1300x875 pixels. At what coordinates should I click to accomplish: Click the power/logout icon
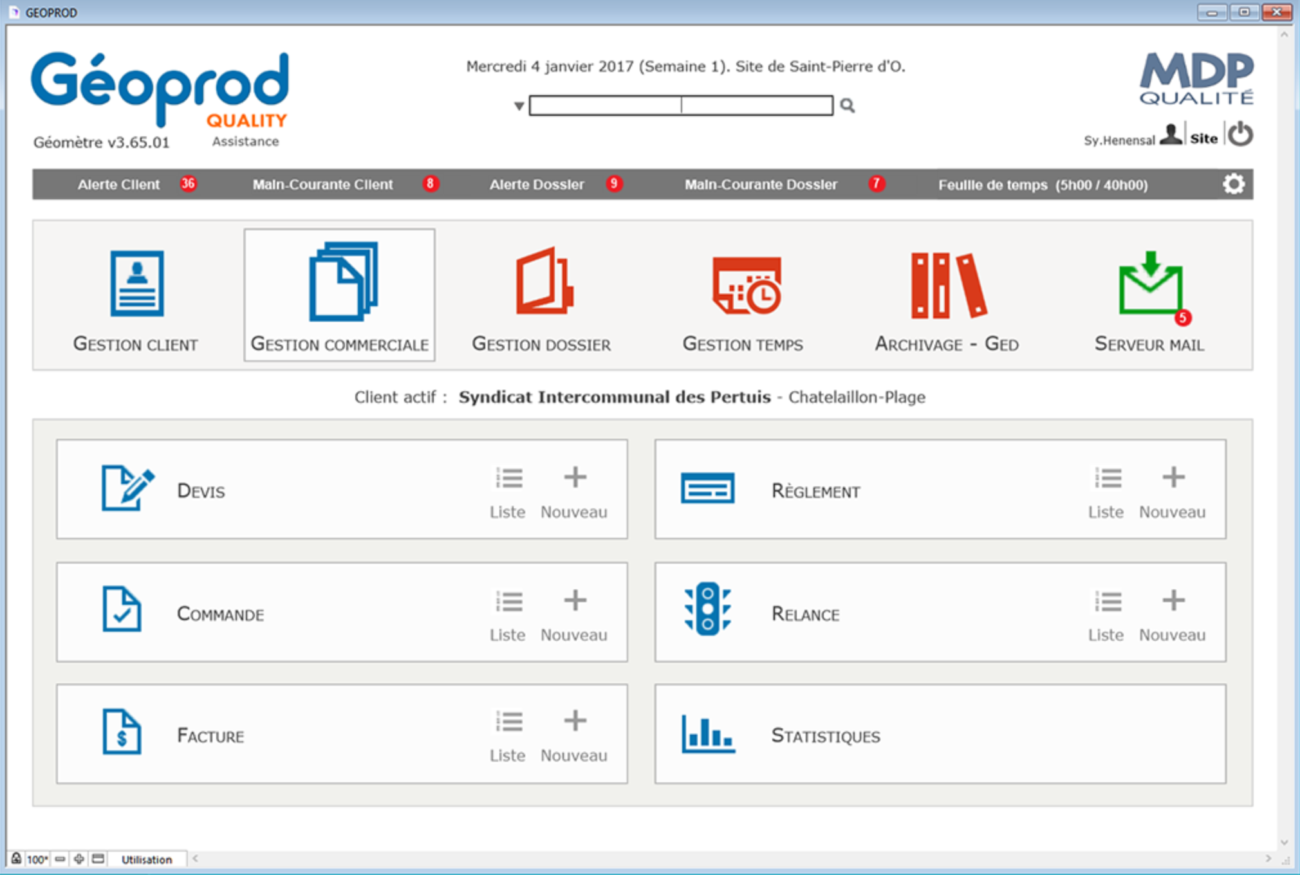1240,134
